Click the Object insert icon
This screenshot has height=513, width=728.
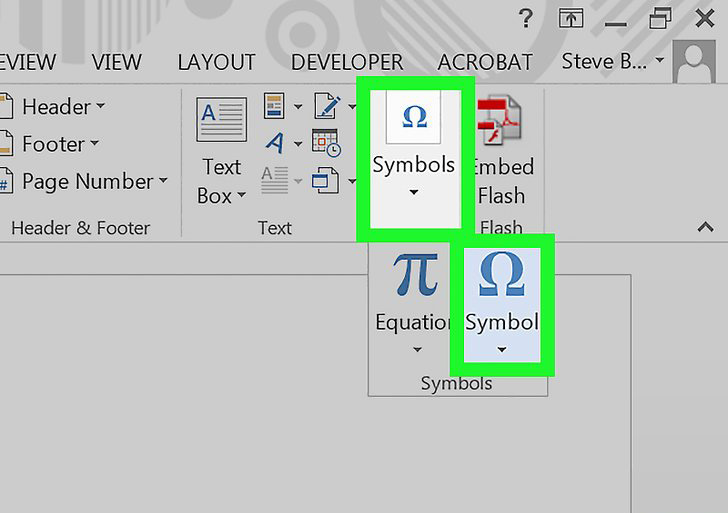point(325,180)
